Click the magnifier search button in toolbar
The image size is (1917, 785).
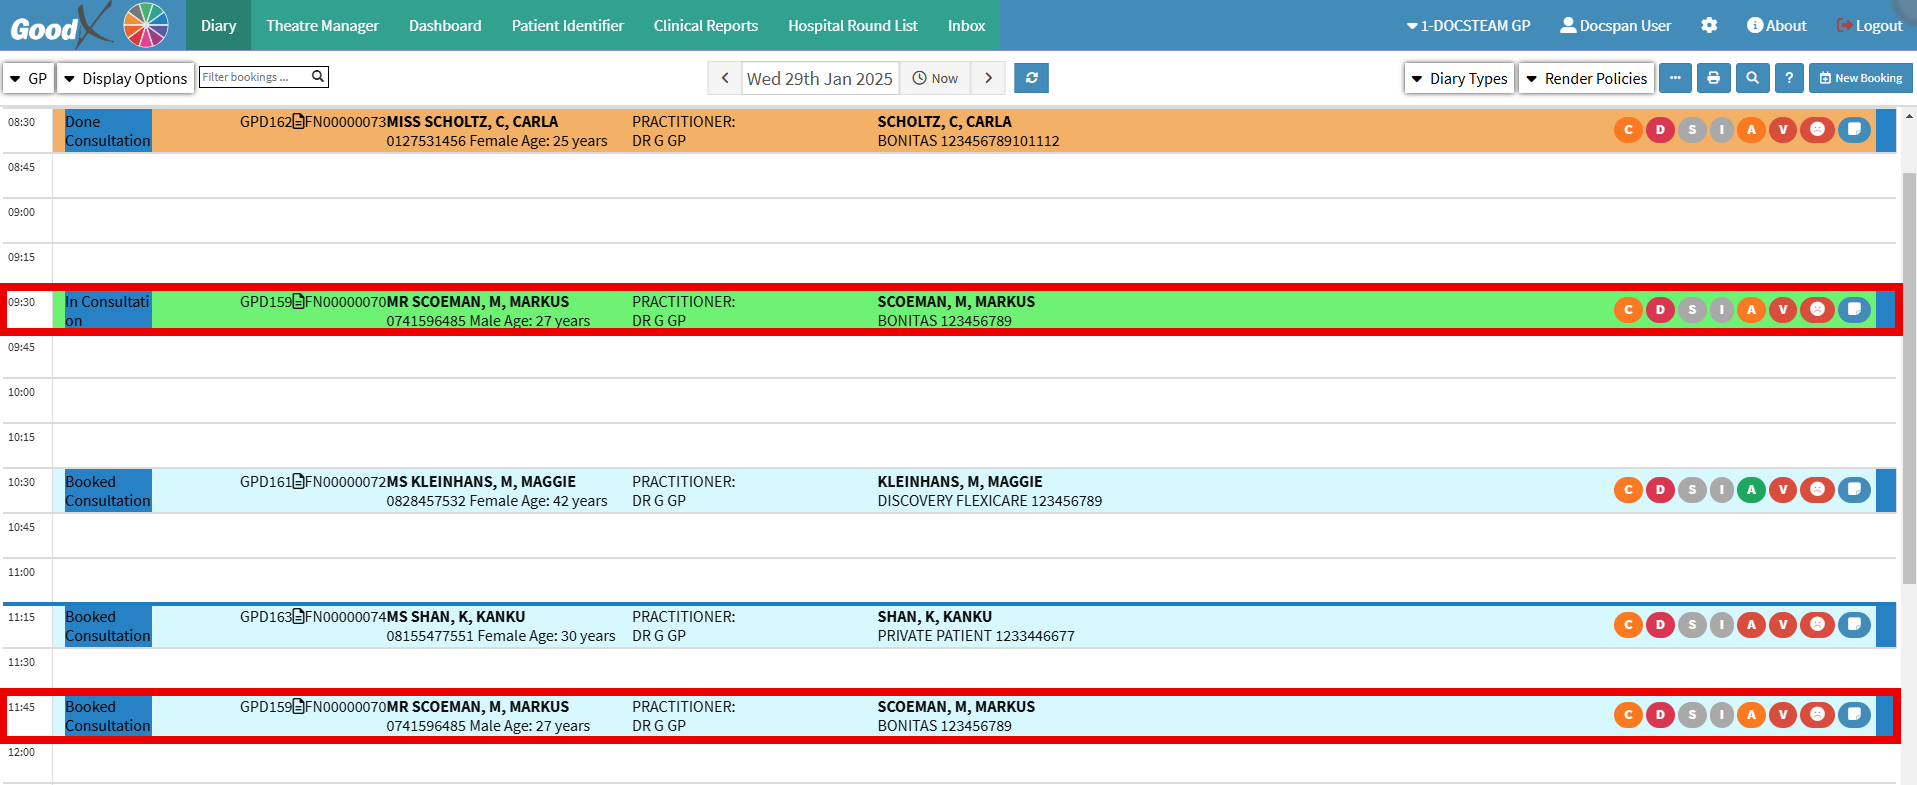click(1752, 78)
